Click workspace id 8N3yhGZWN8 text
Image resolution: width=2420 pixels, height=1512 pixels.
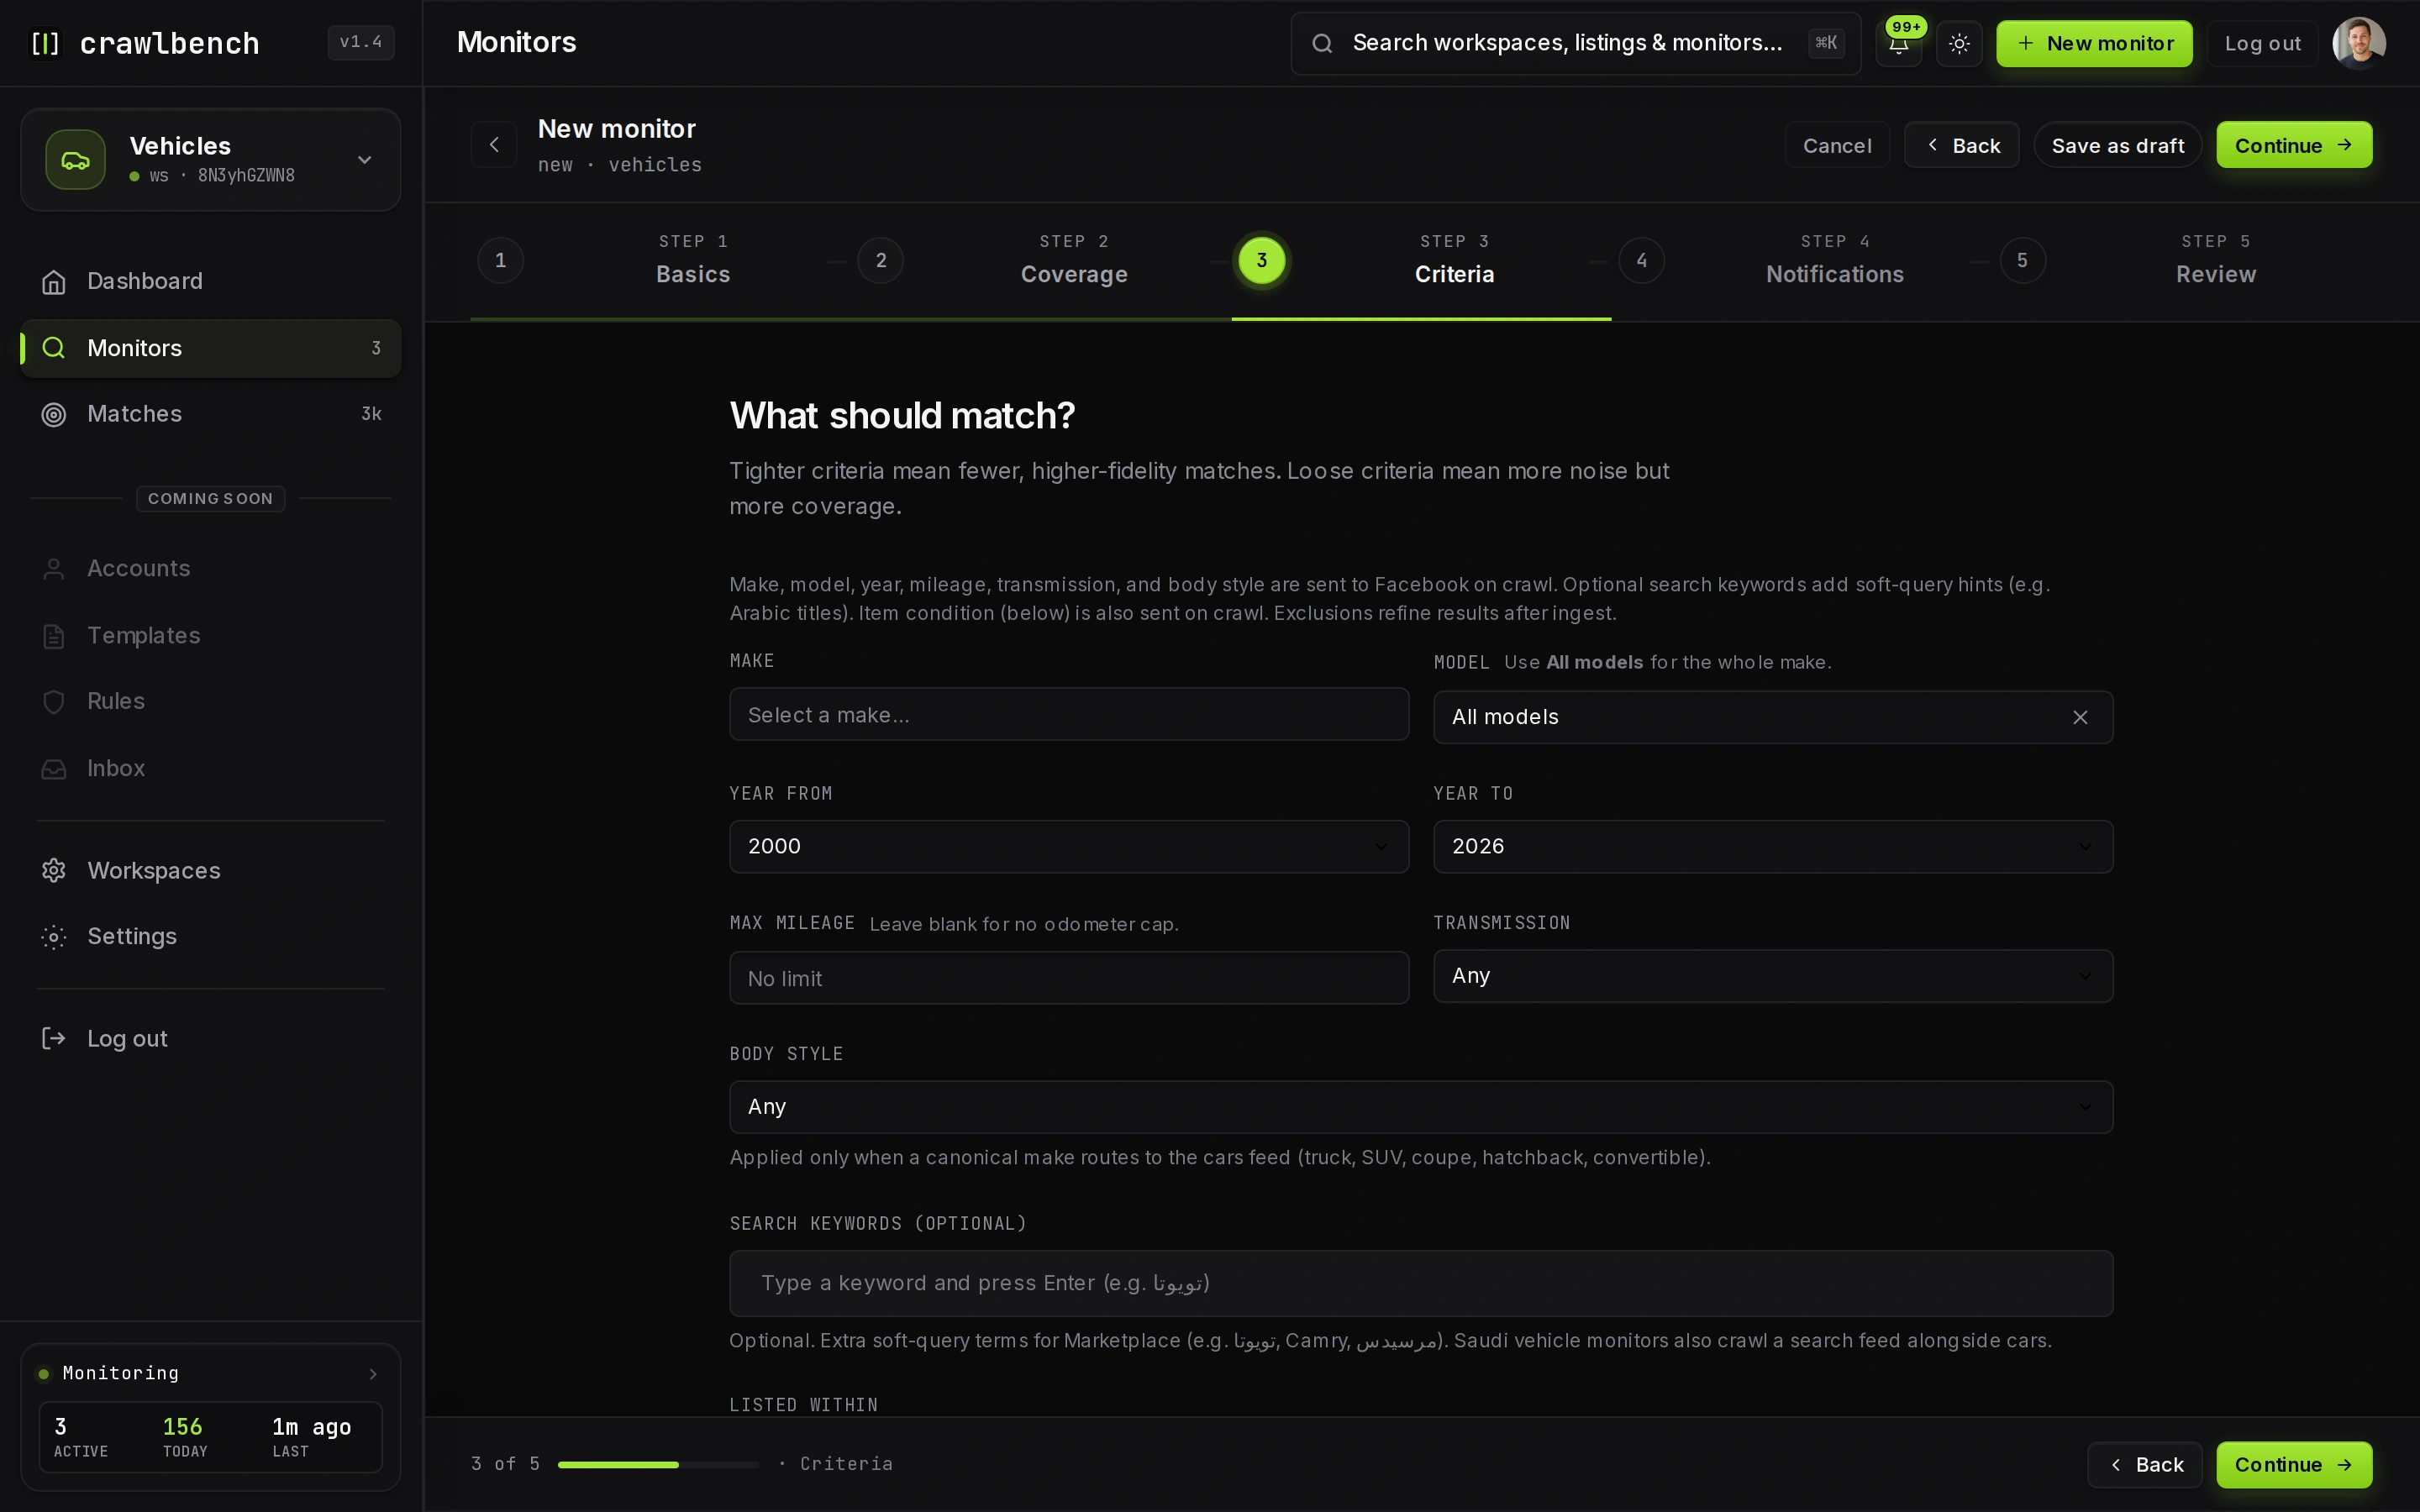pos(246,176)
